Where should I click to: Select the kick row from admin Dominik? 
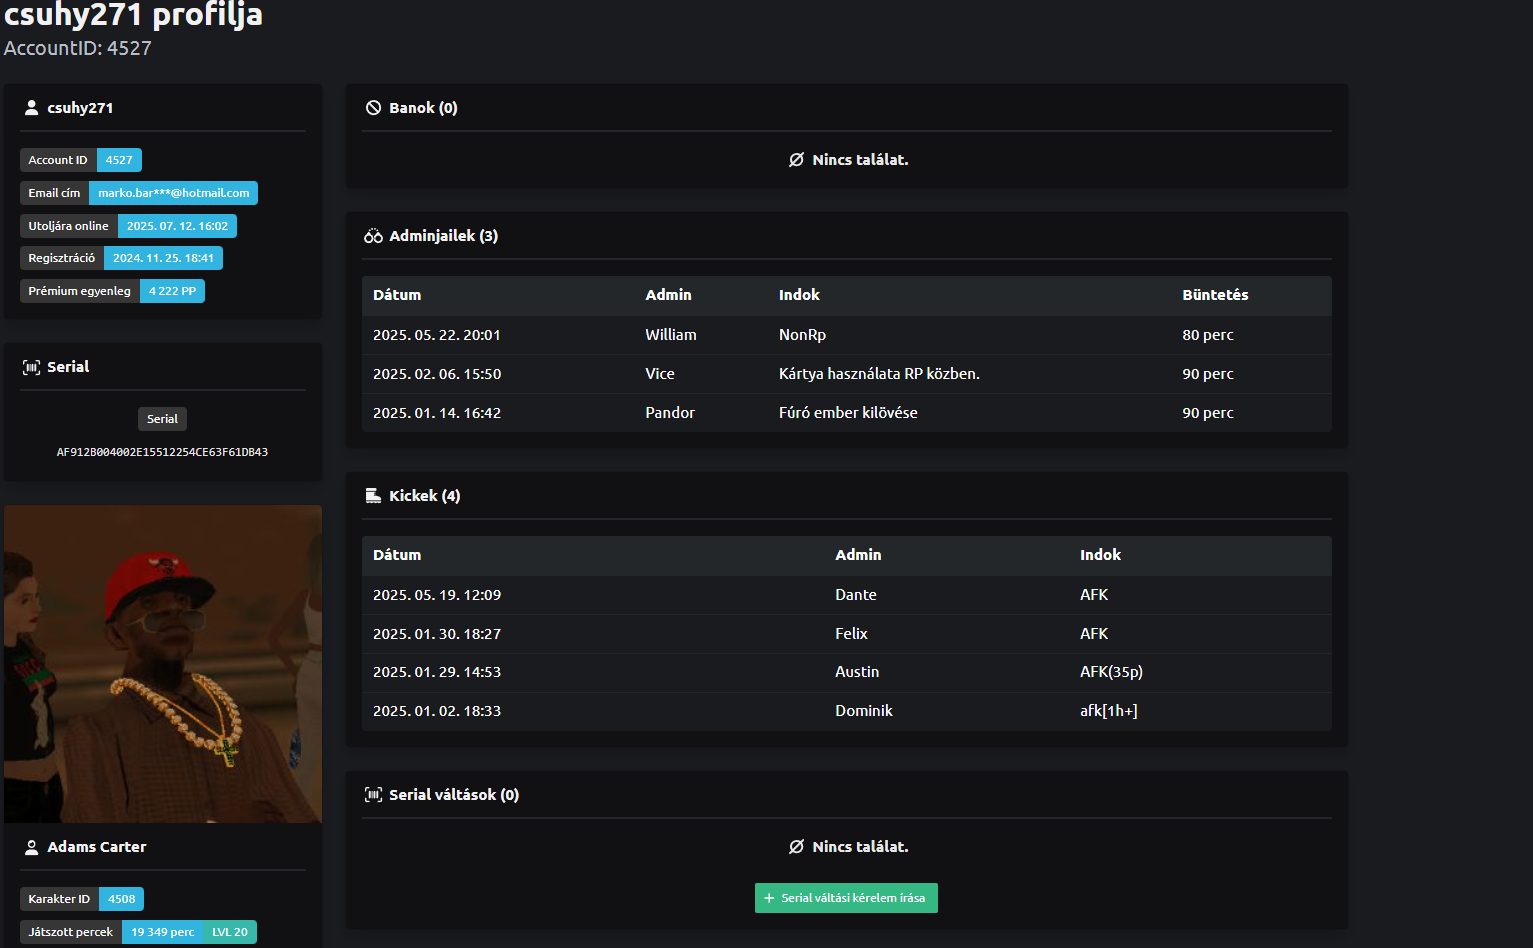[846, 711]
